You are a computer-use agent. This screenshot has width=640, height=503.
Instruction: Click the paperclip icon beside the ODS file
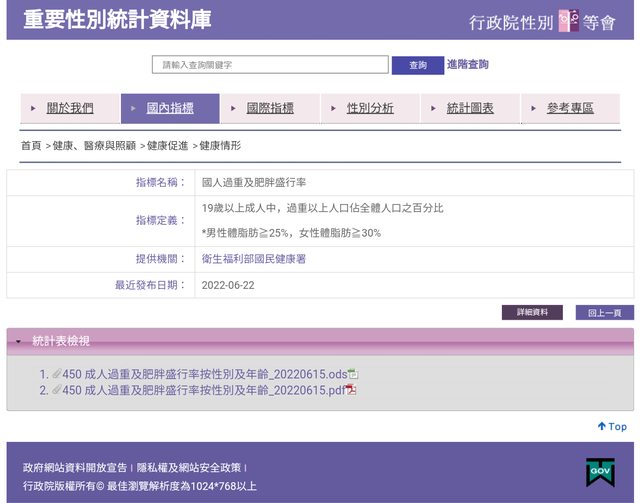point(56,374)
